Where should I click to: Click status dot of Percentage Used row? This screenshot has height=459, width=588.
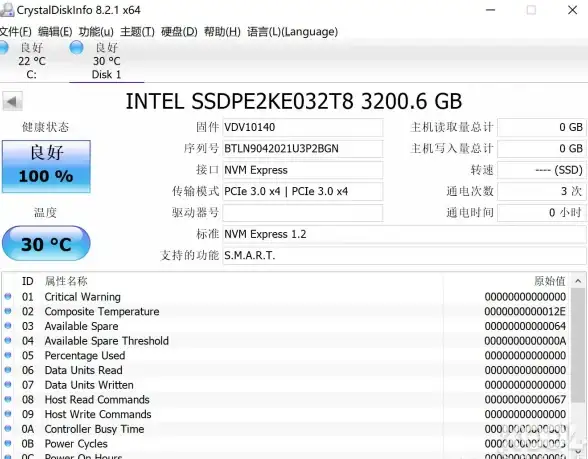click(x=8, y=355)
